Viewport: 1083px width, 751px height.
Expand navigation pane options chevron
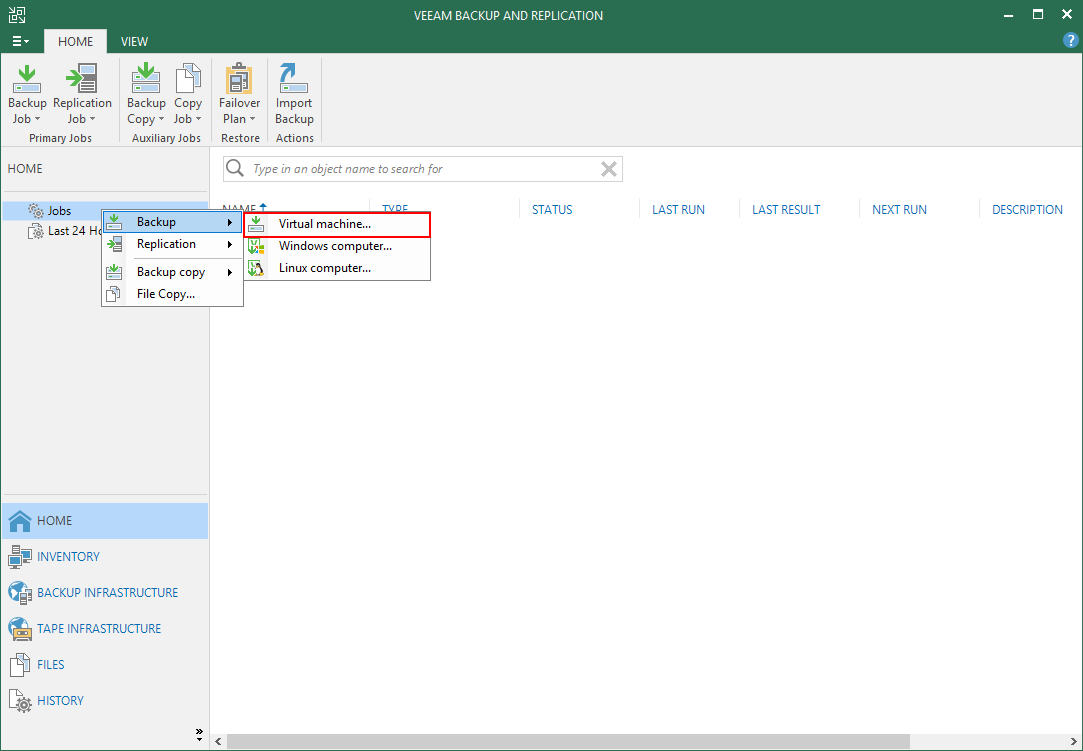point(199,735)
